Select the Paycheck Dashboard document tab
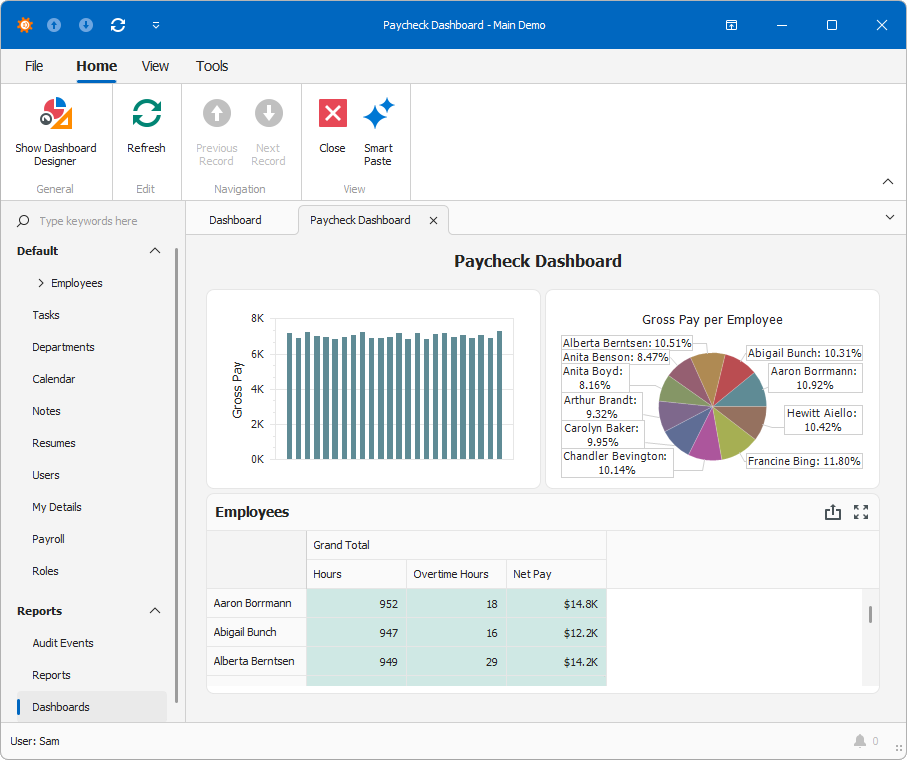This screenshot has height=760, width=907. pos(360,220)
